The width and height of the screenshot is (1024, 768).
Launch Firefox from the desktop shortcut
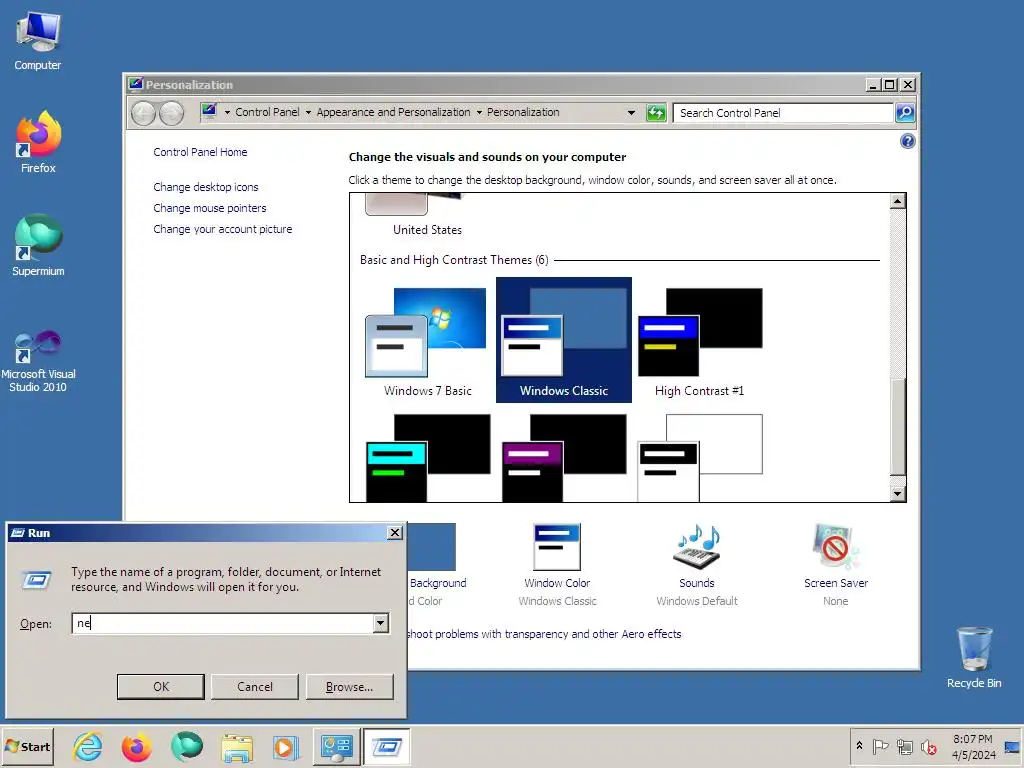[38, 142]
